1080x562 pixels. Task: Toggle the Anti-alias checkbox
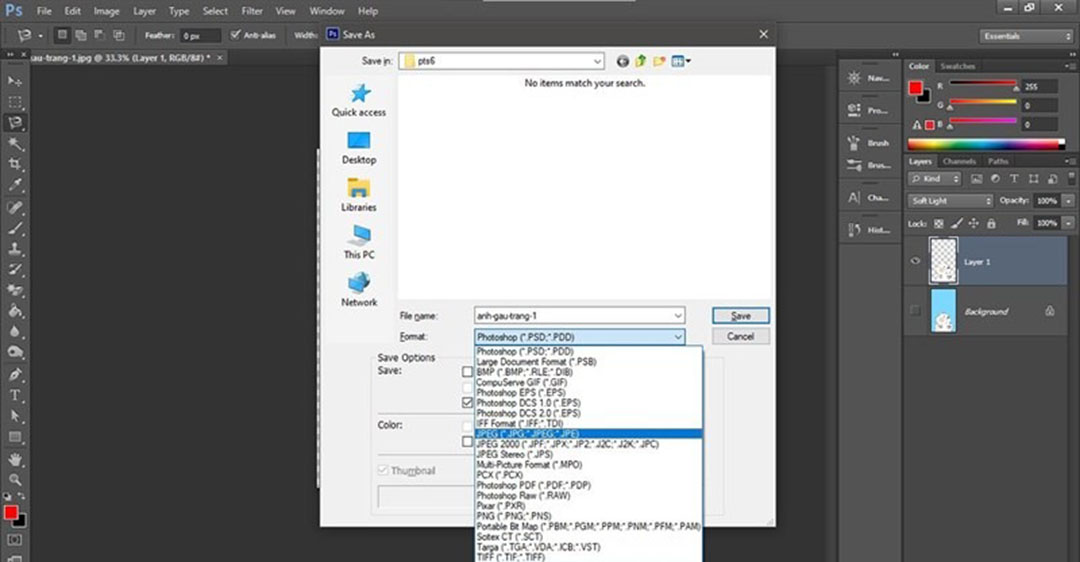point(236,34)
